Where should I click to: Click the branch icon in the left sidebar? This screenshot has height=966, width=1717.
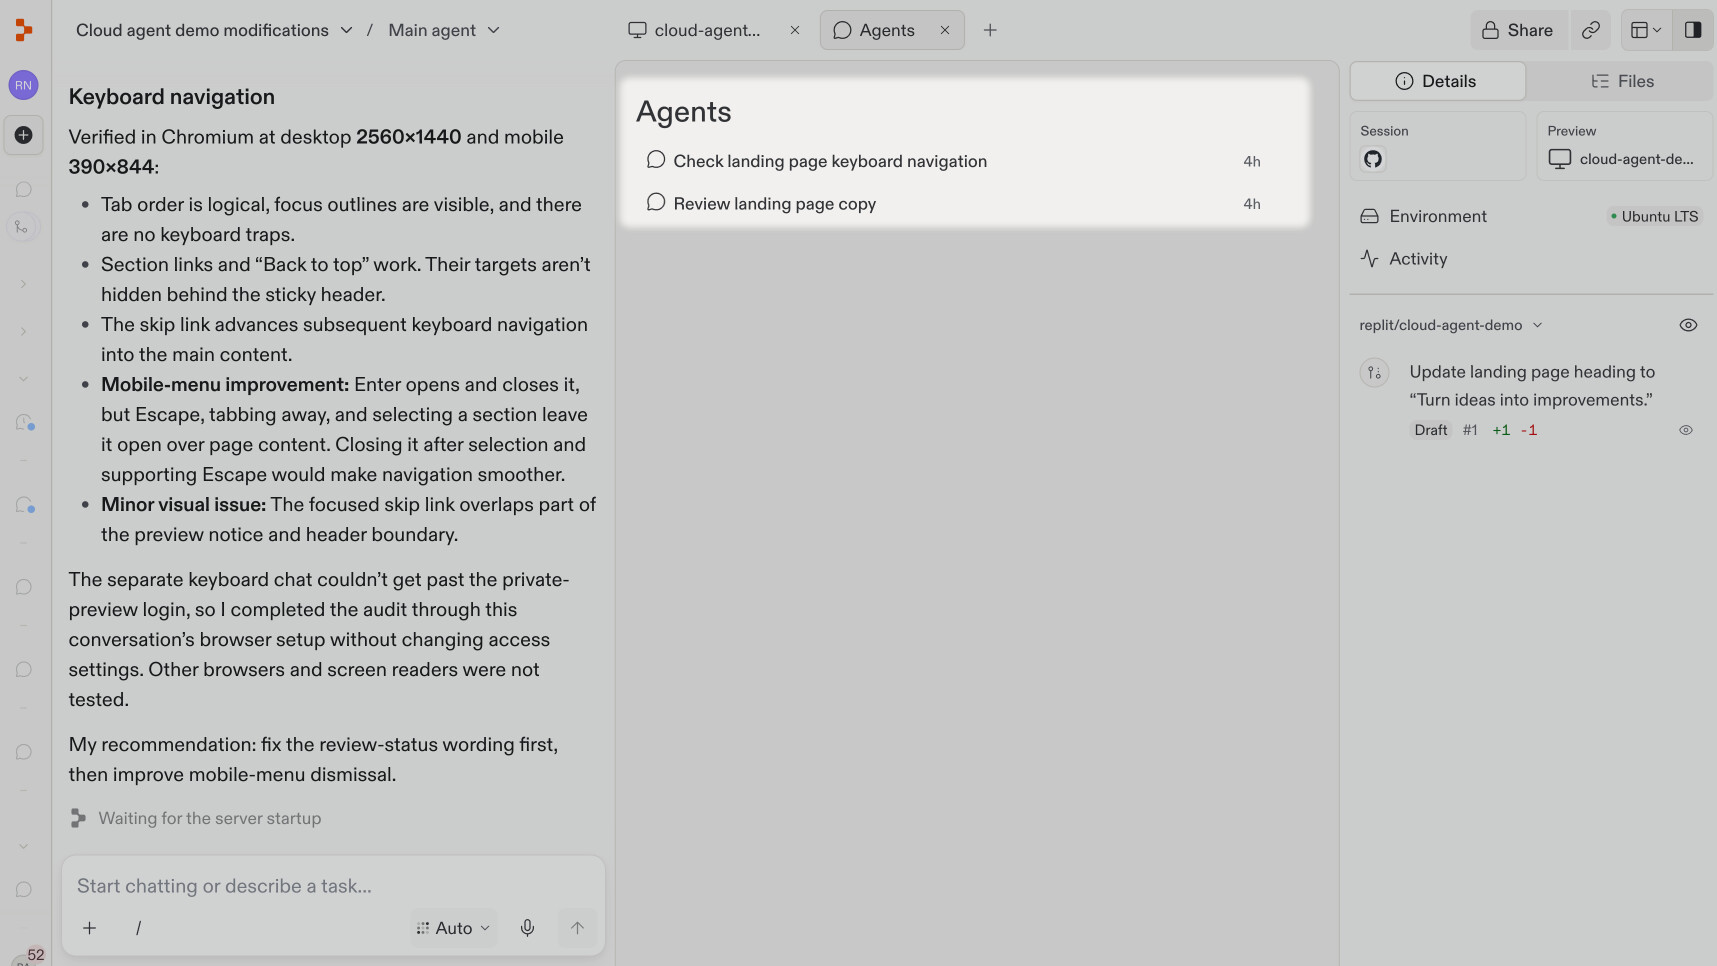[x=22, y=227]
